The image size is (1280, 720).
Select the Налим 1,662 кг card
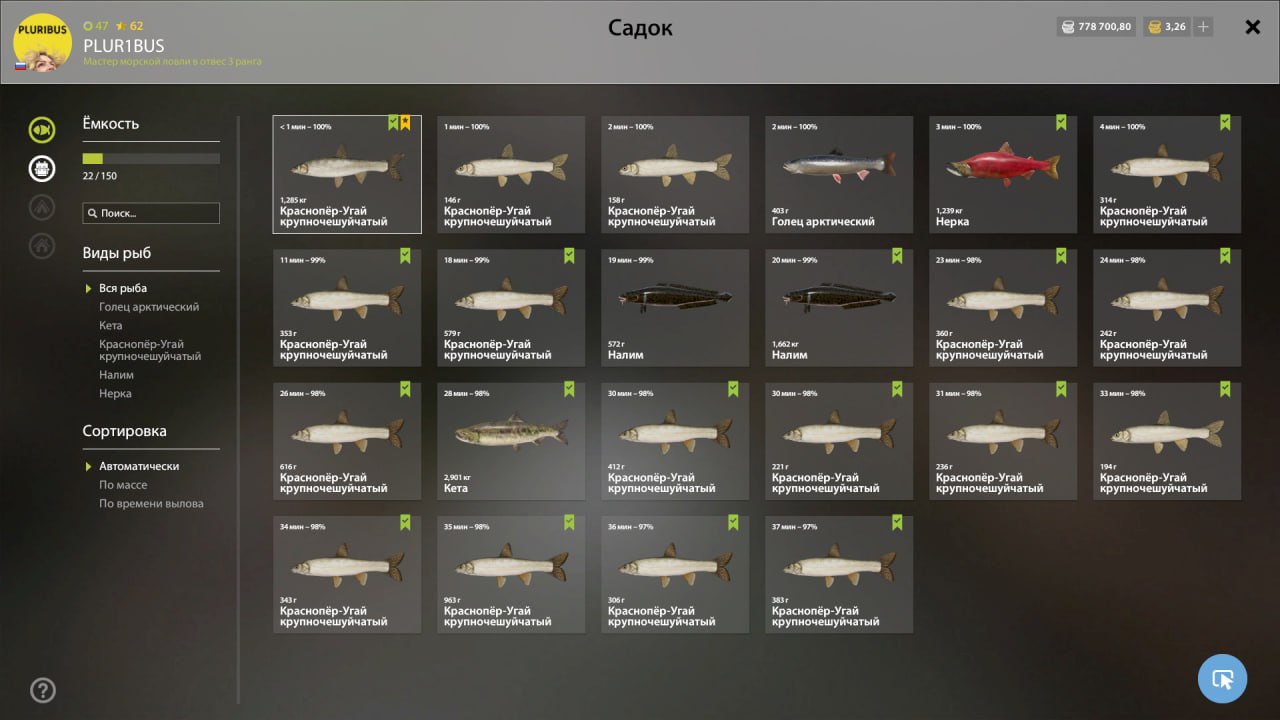coord(839,307)
